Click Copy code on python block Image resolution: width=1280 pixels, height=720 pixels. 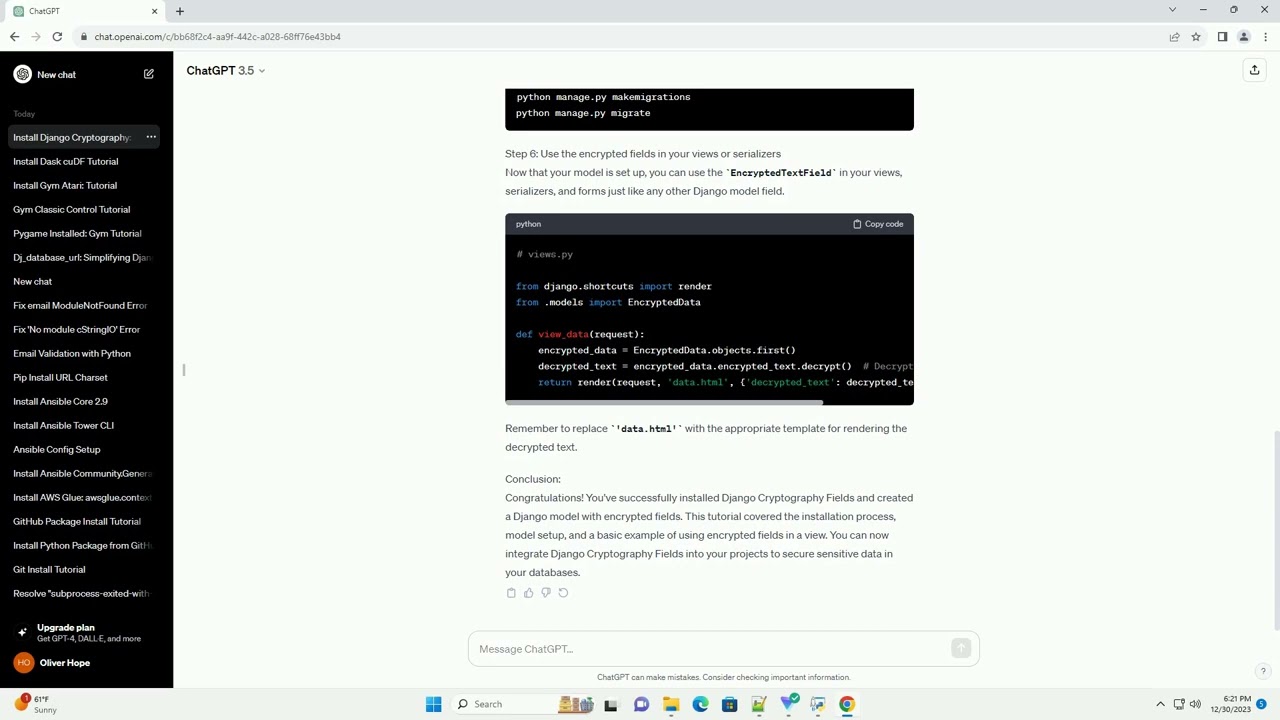tap(878, 224)
